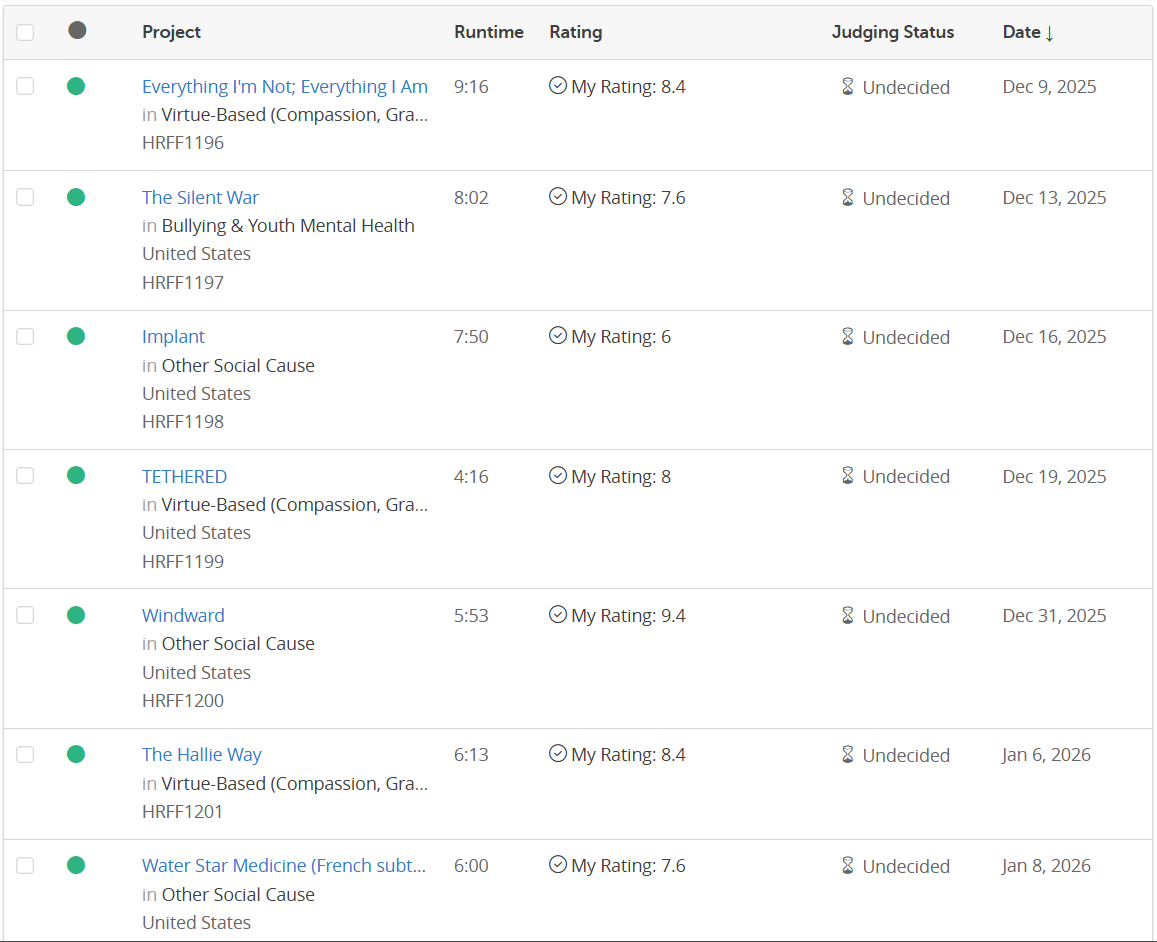Click hourglass icon for Everything I'm Not row
The image size is (1157, 942).
coord(847,87)
